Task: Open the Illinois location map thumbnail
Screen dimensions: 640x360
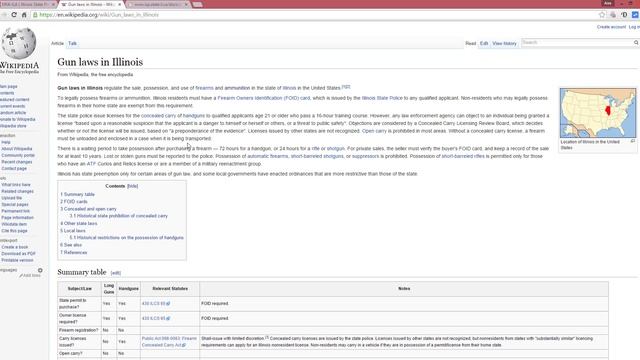Action: pyautogui.click(x=598, y=113)
